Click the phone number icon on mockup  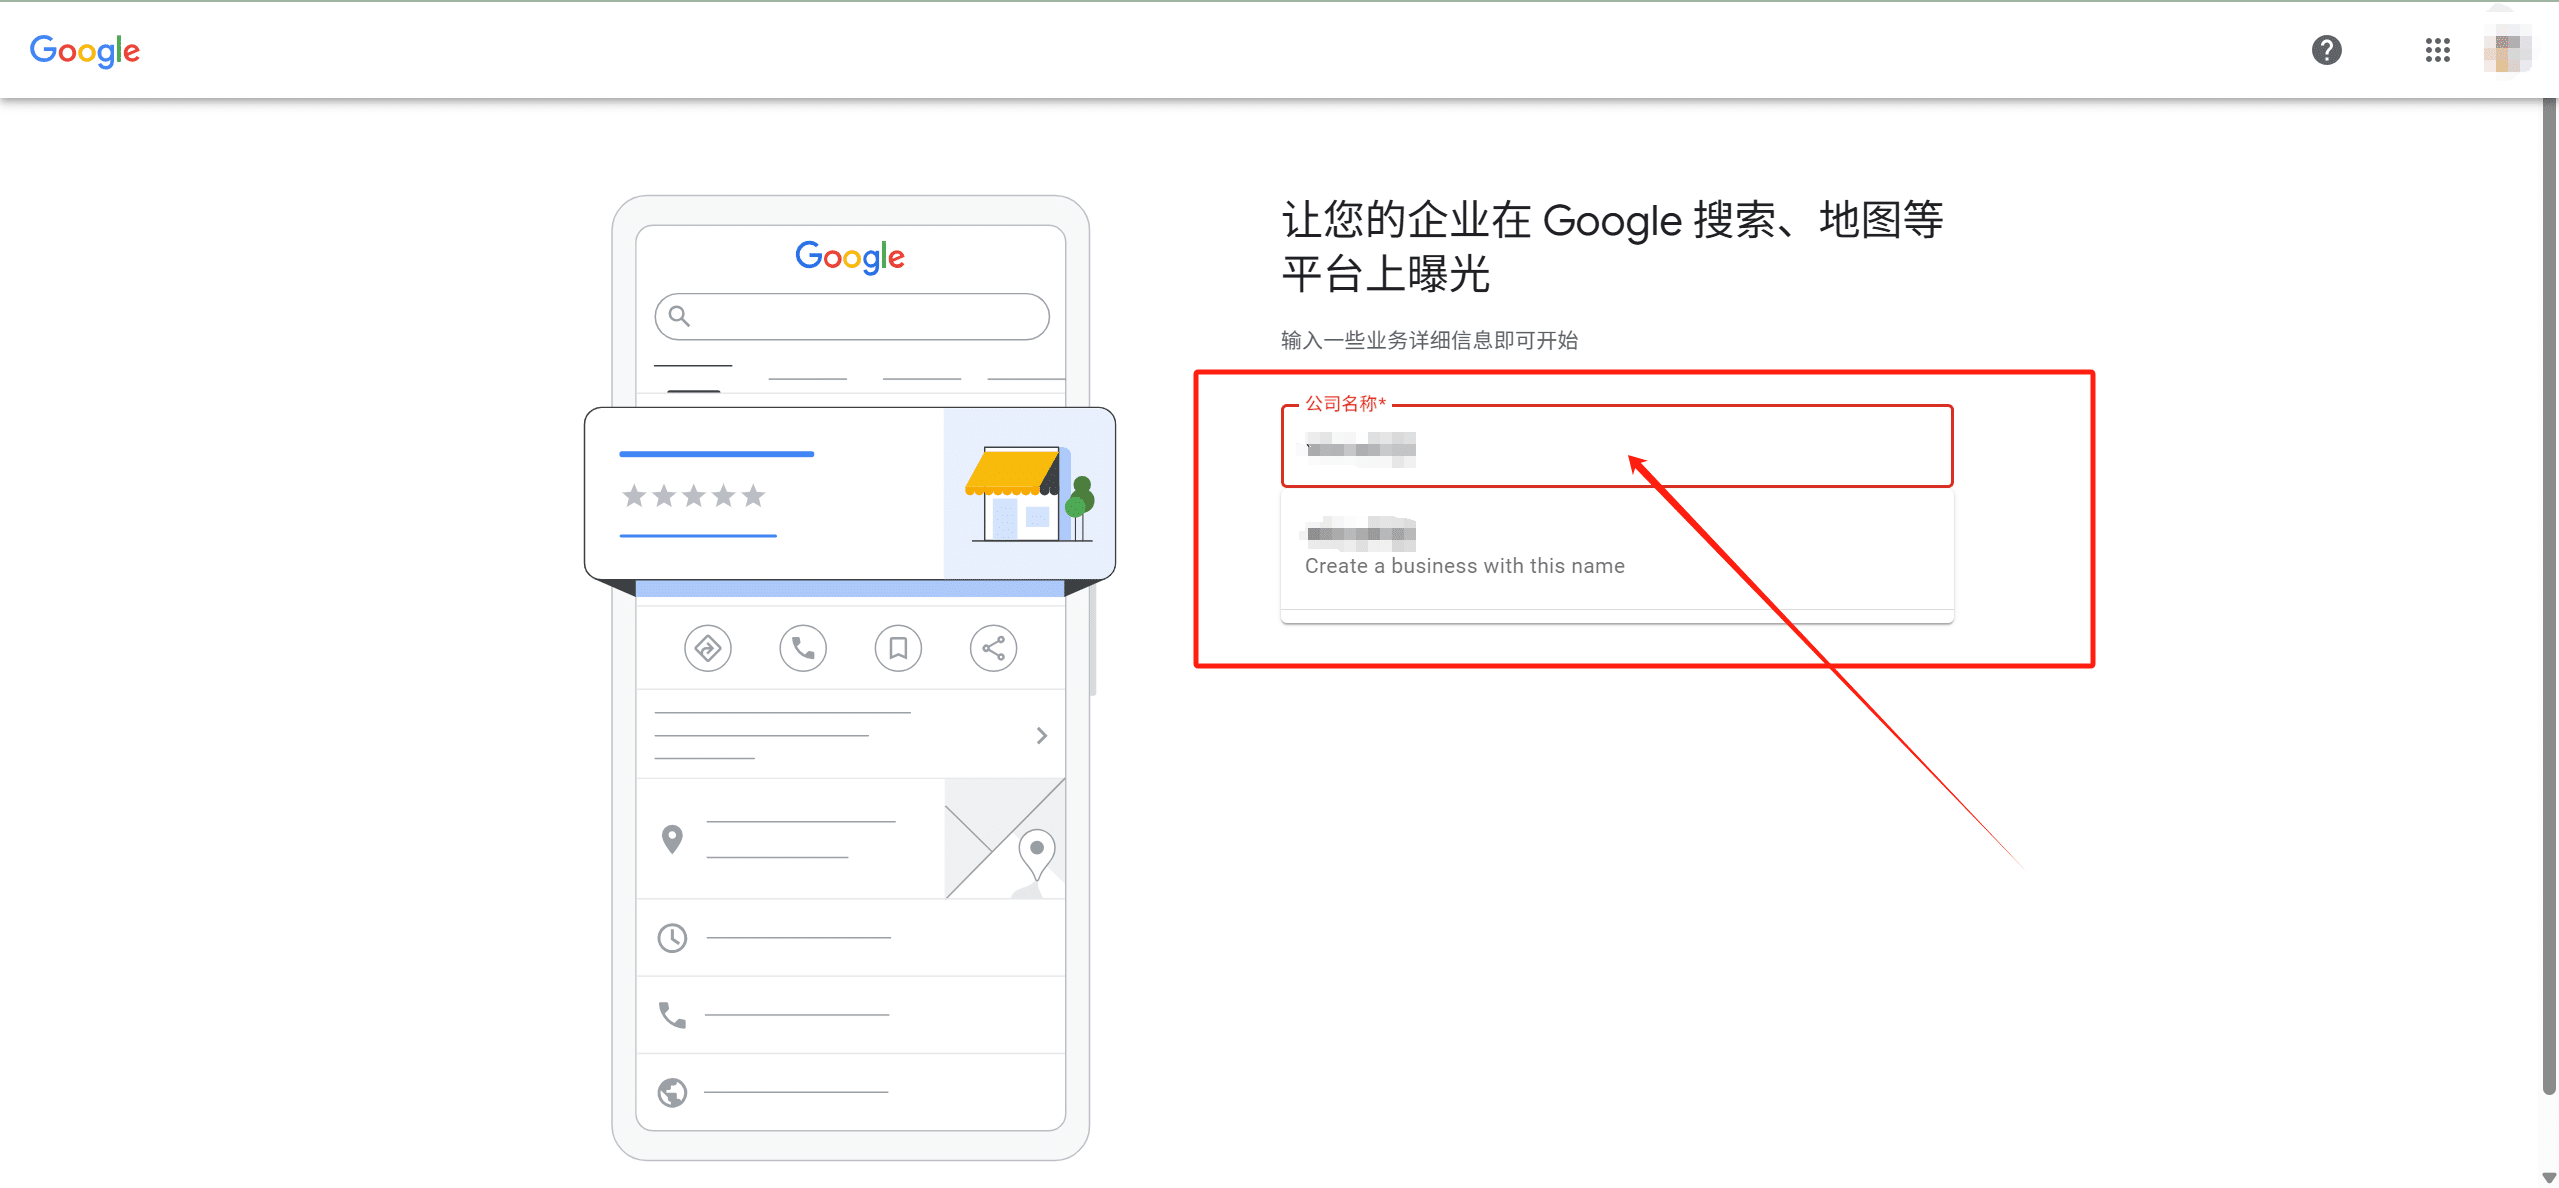tap(672, 1015)
